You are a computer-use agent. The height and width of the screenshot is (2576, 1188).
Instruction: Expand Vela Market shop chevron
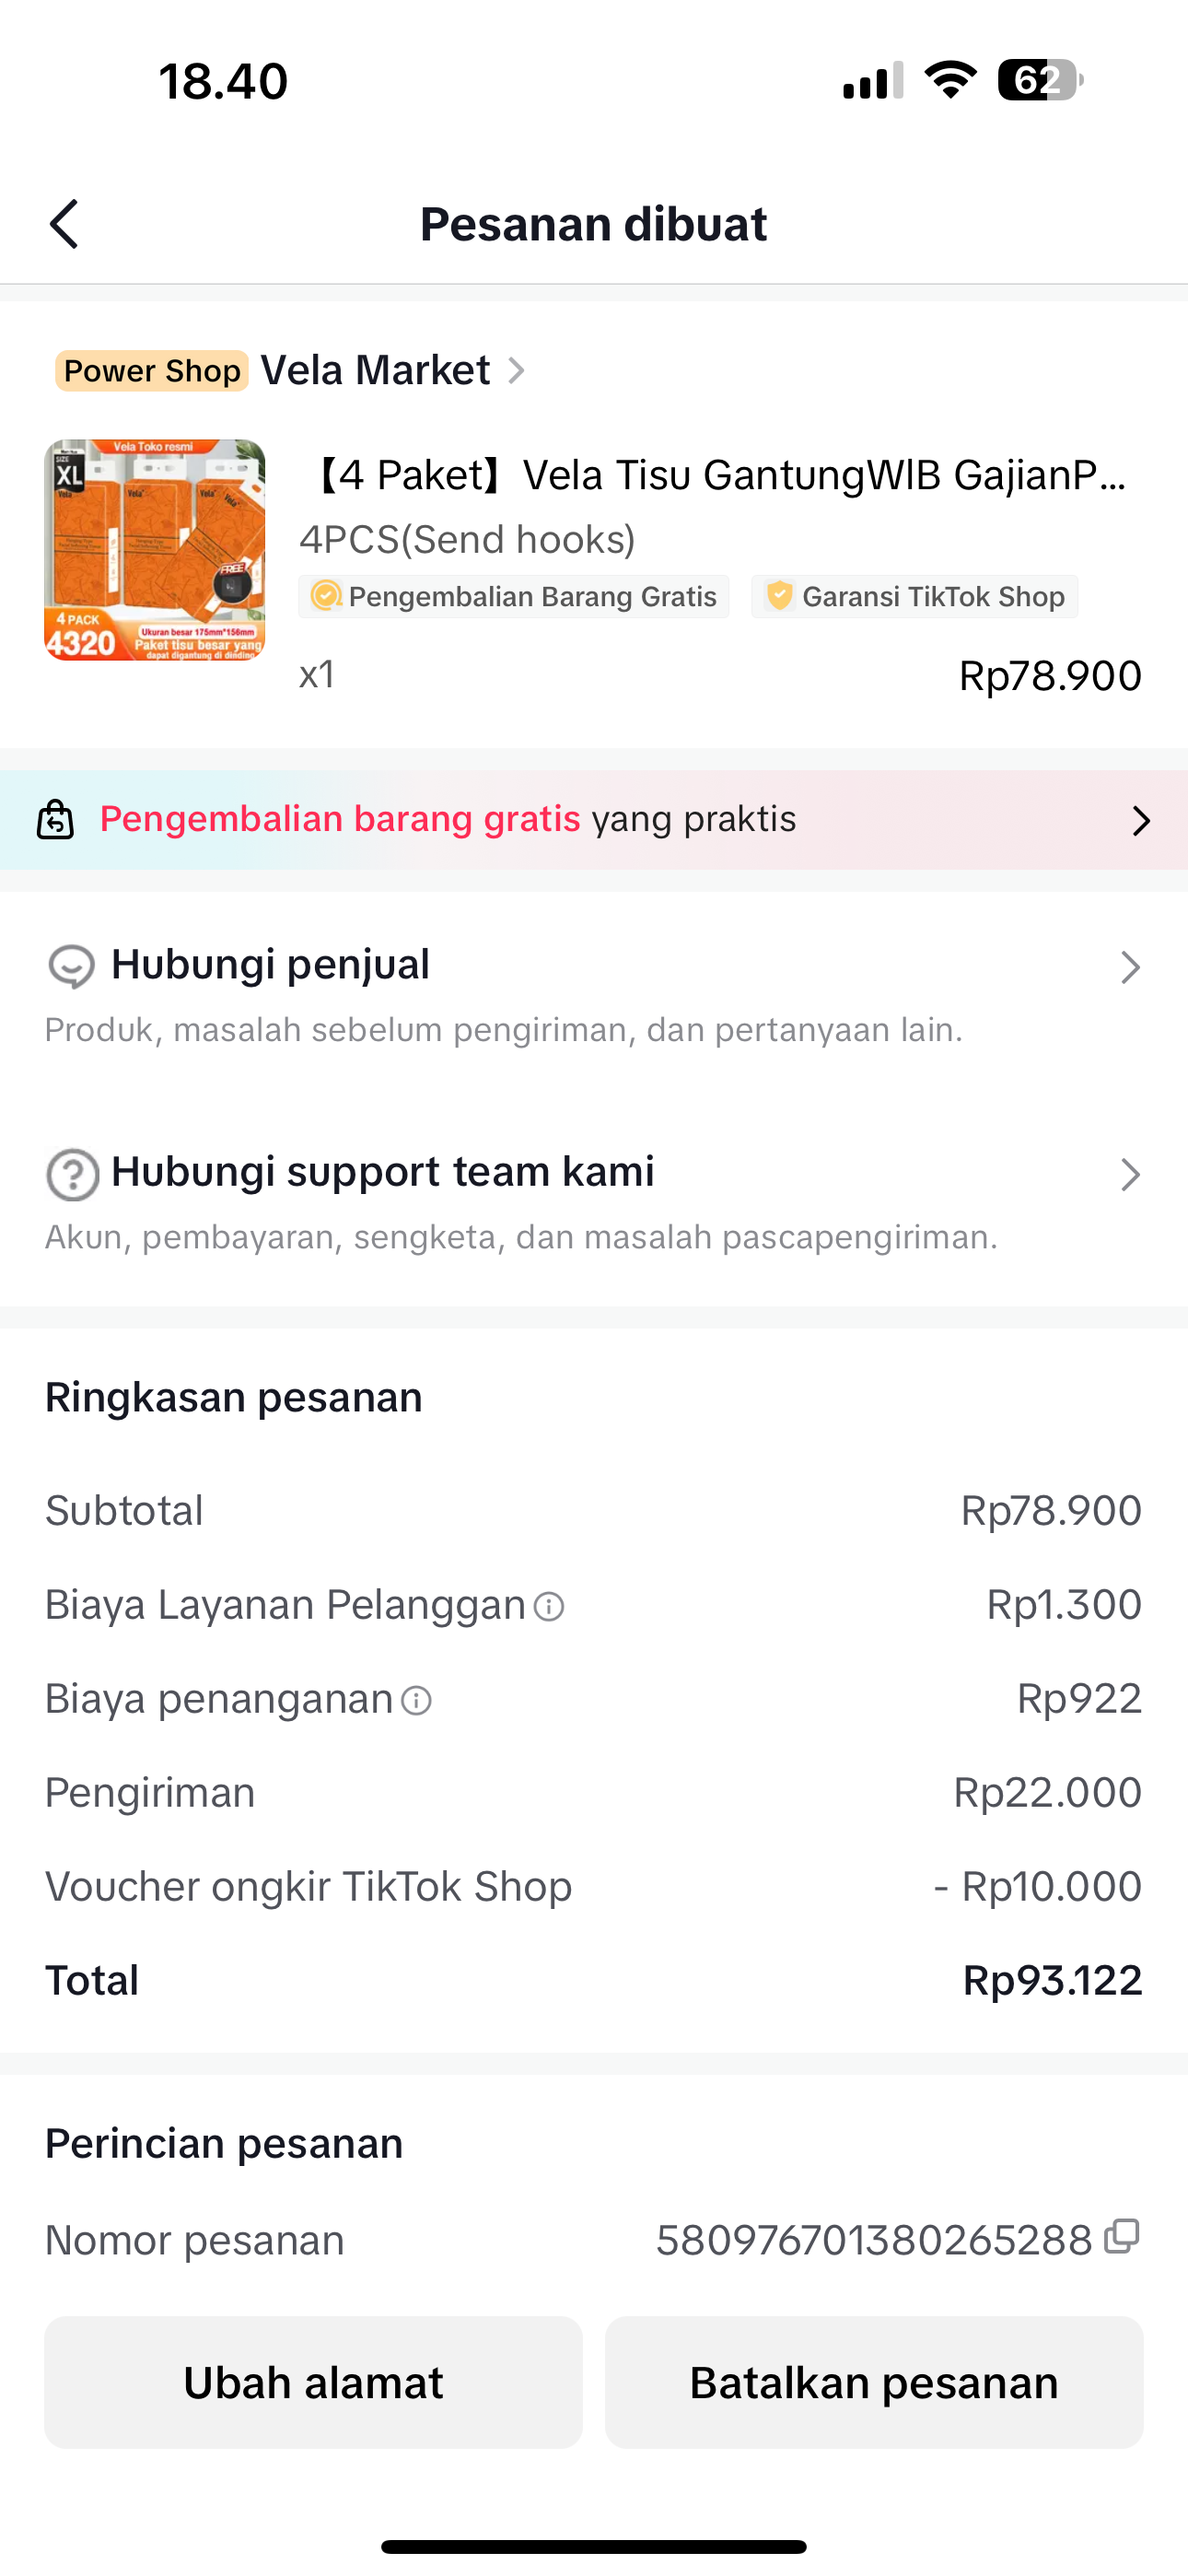click(x=516, y=371)
